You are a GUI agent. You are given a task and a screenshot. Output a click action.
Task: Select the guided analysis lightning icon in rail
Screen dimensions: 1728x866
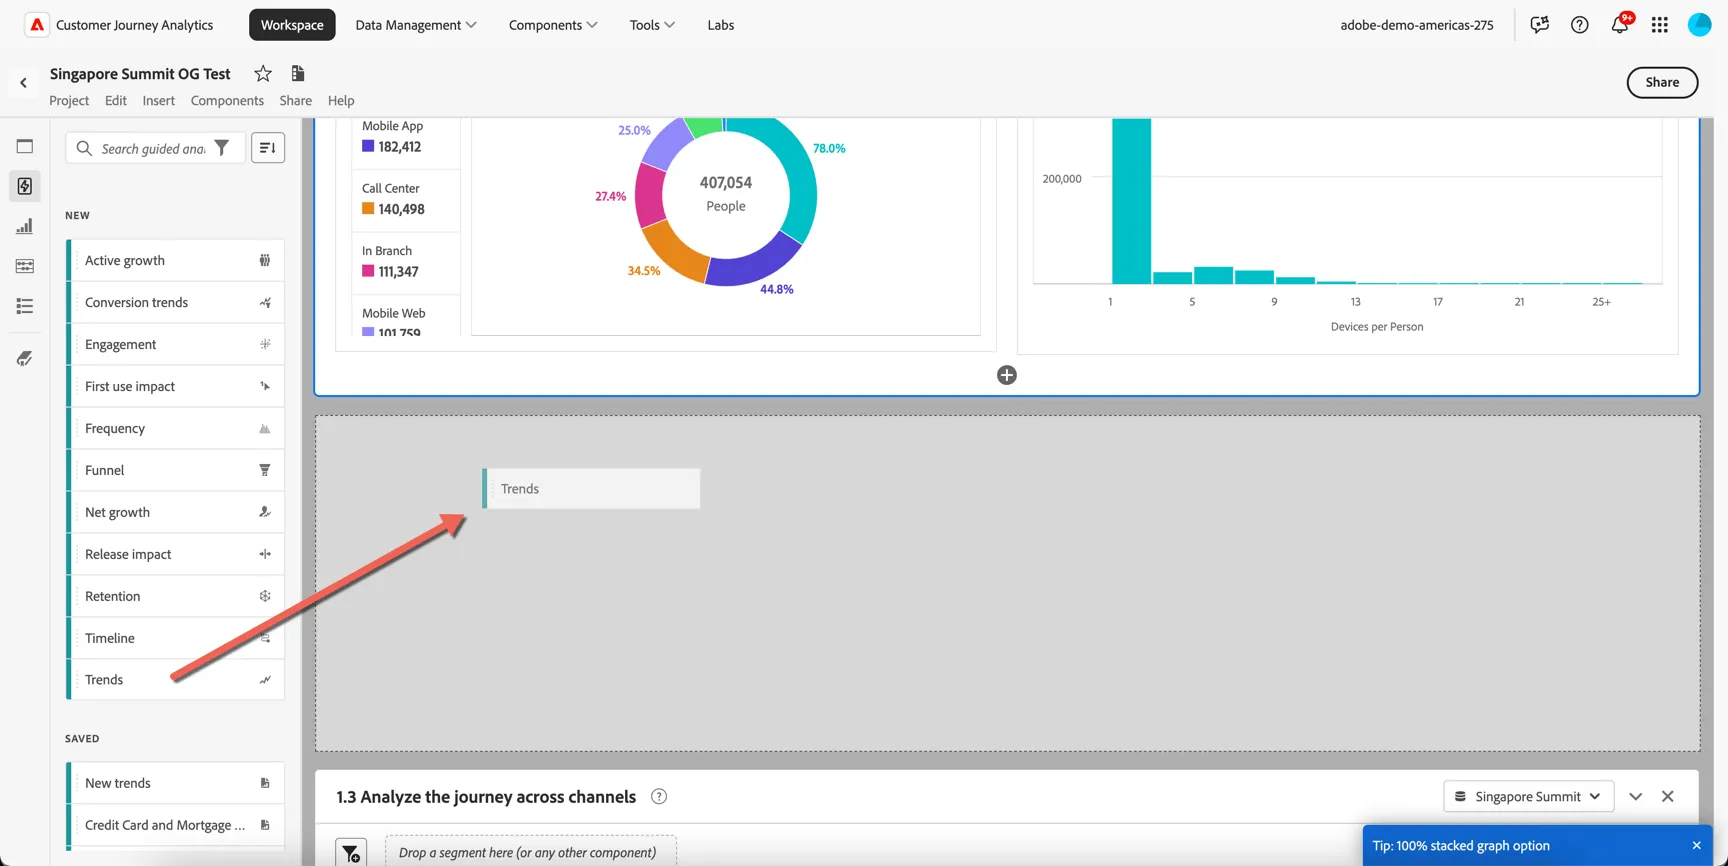25,186
